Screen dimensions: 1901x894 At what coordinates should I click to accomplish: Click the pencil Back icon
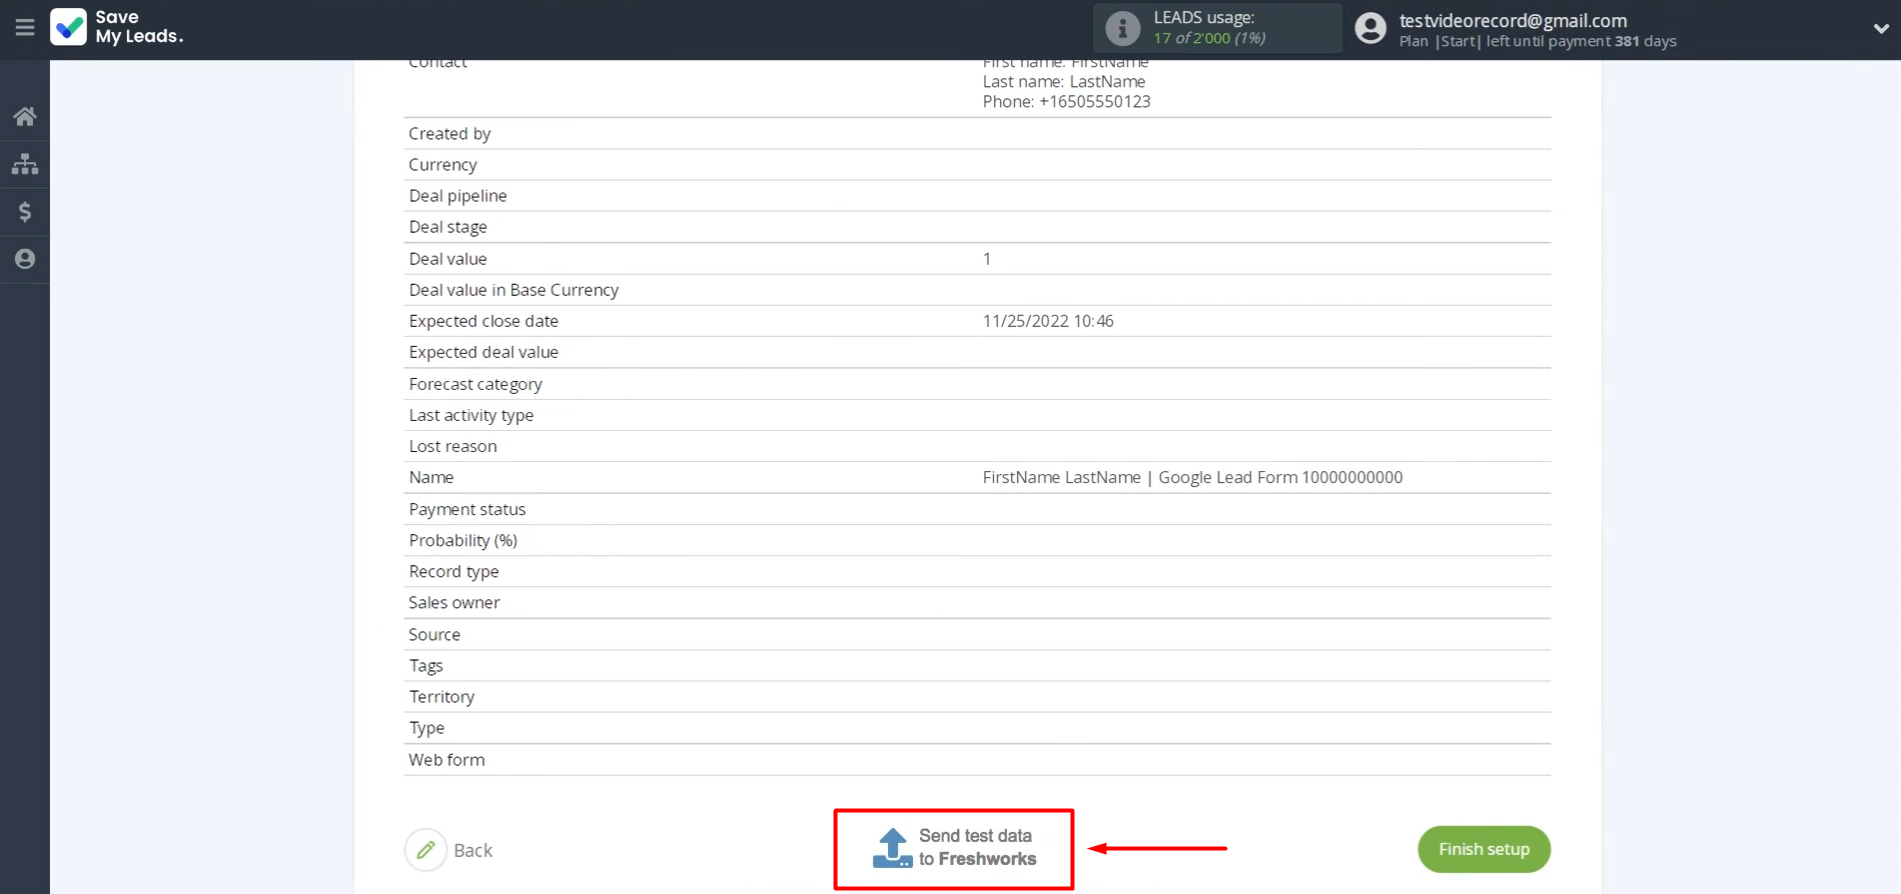(426, 850)
